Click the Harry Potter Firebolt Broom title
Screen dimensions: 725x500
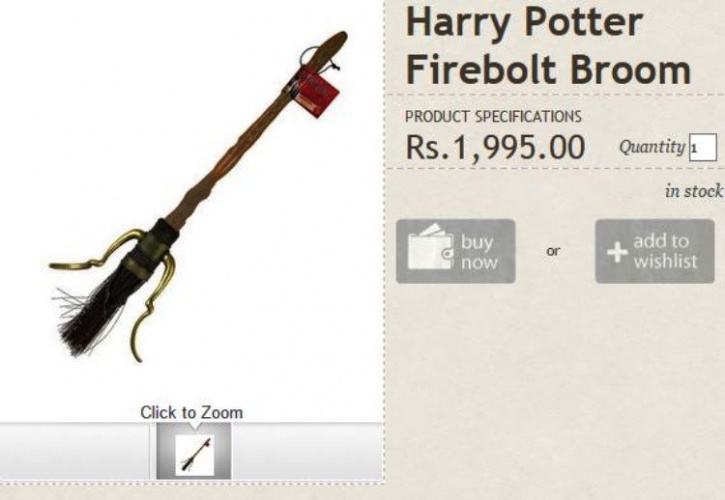(x=547, y=46)
